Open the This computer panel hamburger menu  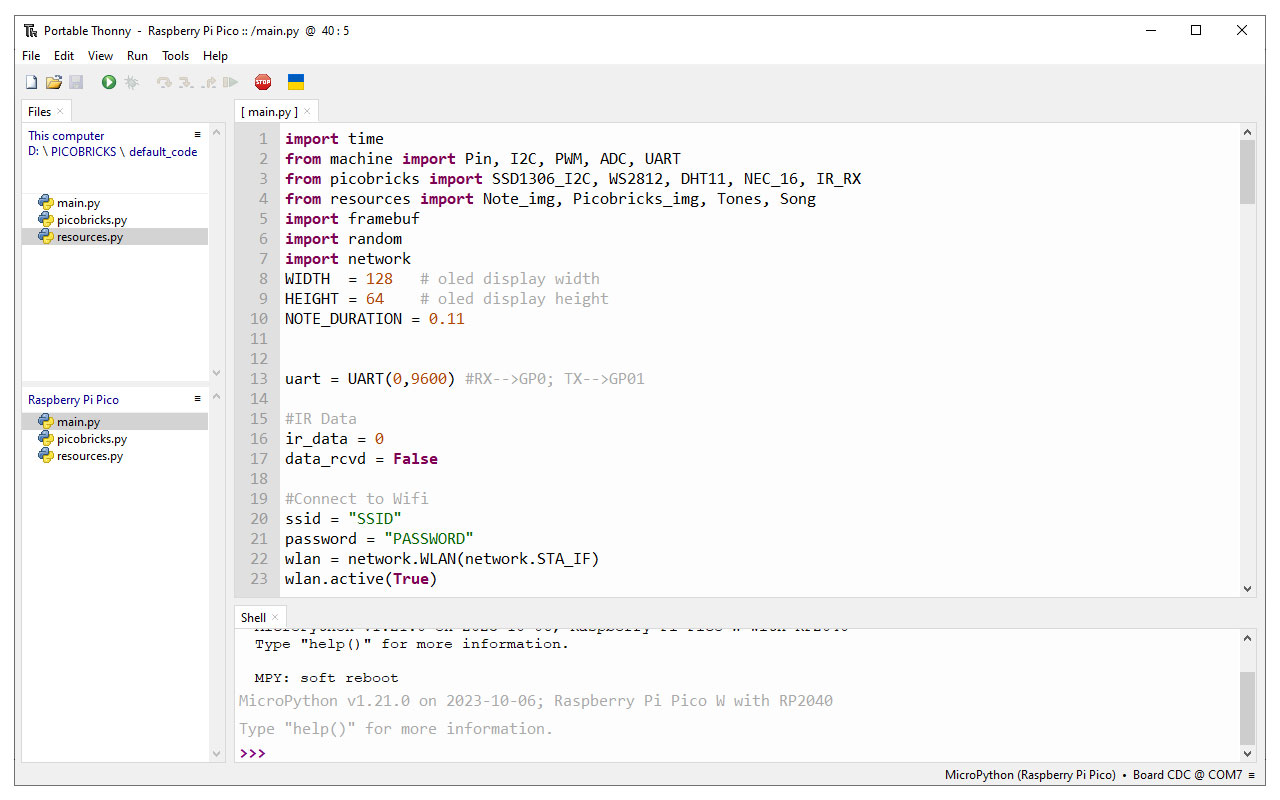coord(198,135)
